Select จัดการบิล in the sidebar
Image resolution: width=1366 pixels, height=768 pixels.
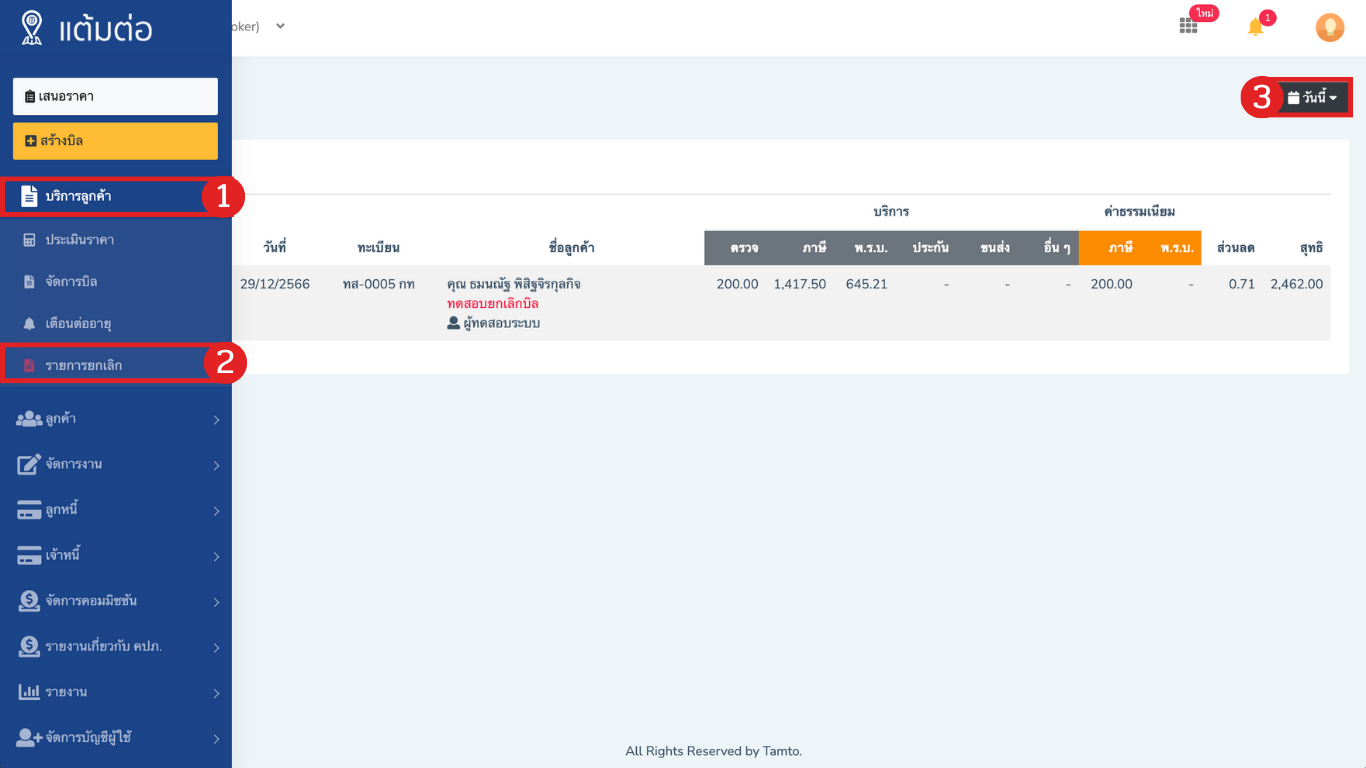click(x=116, y=282)
